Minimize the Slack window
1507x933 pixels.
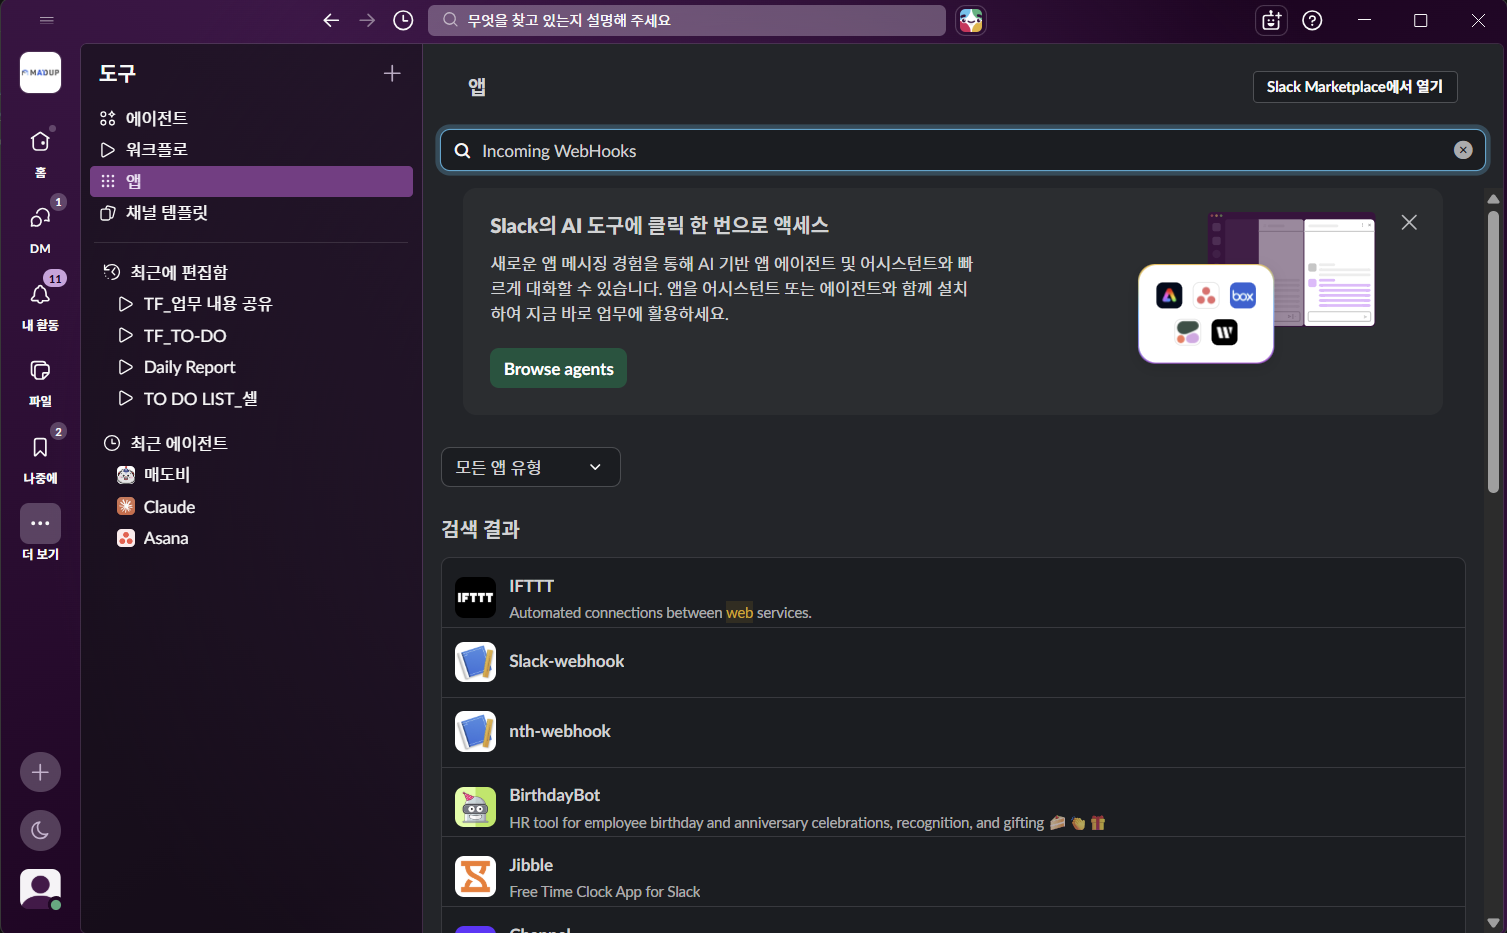pos(1366,20)
